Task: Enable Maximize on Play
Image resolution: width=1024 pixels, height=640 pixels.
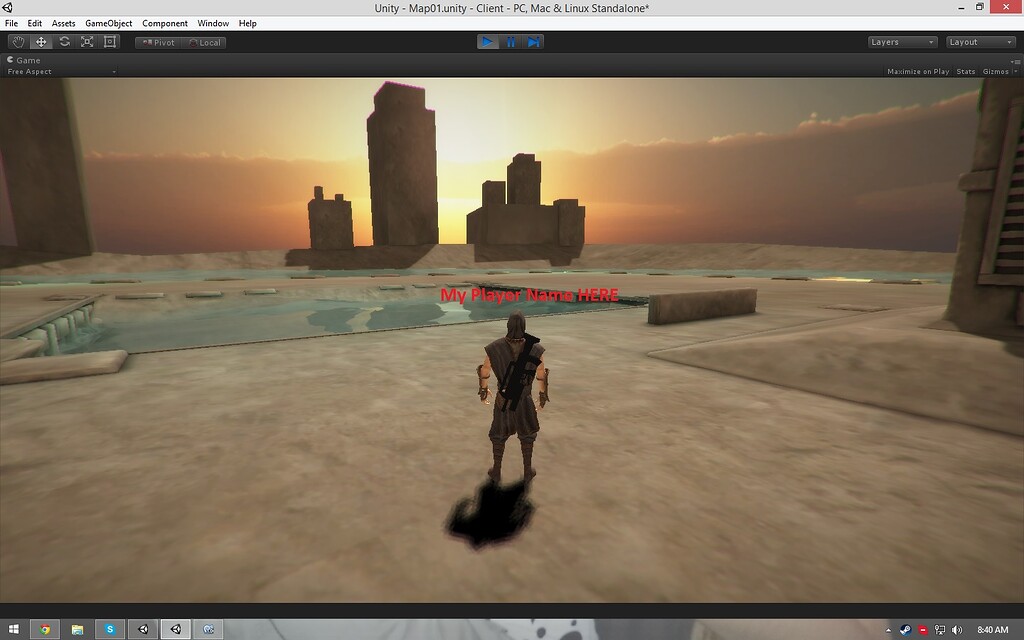Action: point(917,71)
